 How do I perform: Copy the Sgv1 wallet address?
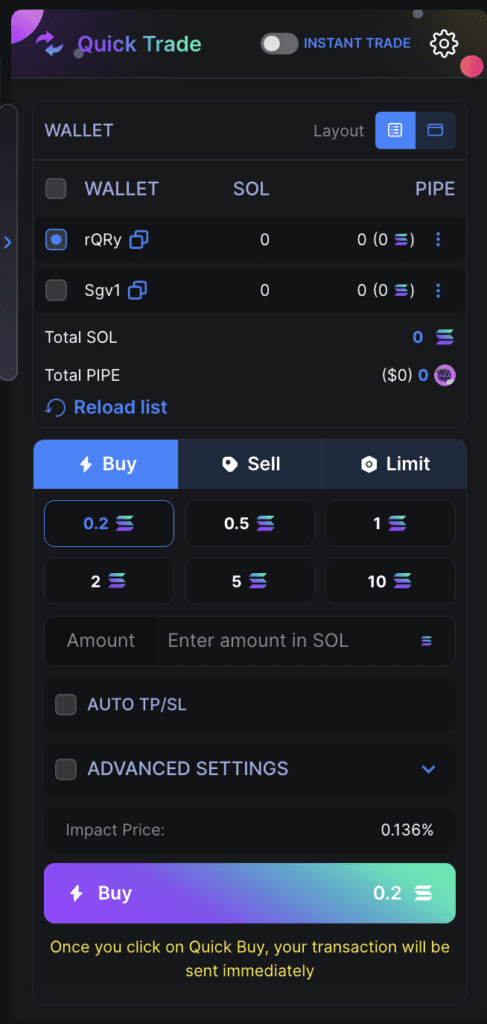tap(137, 290)
